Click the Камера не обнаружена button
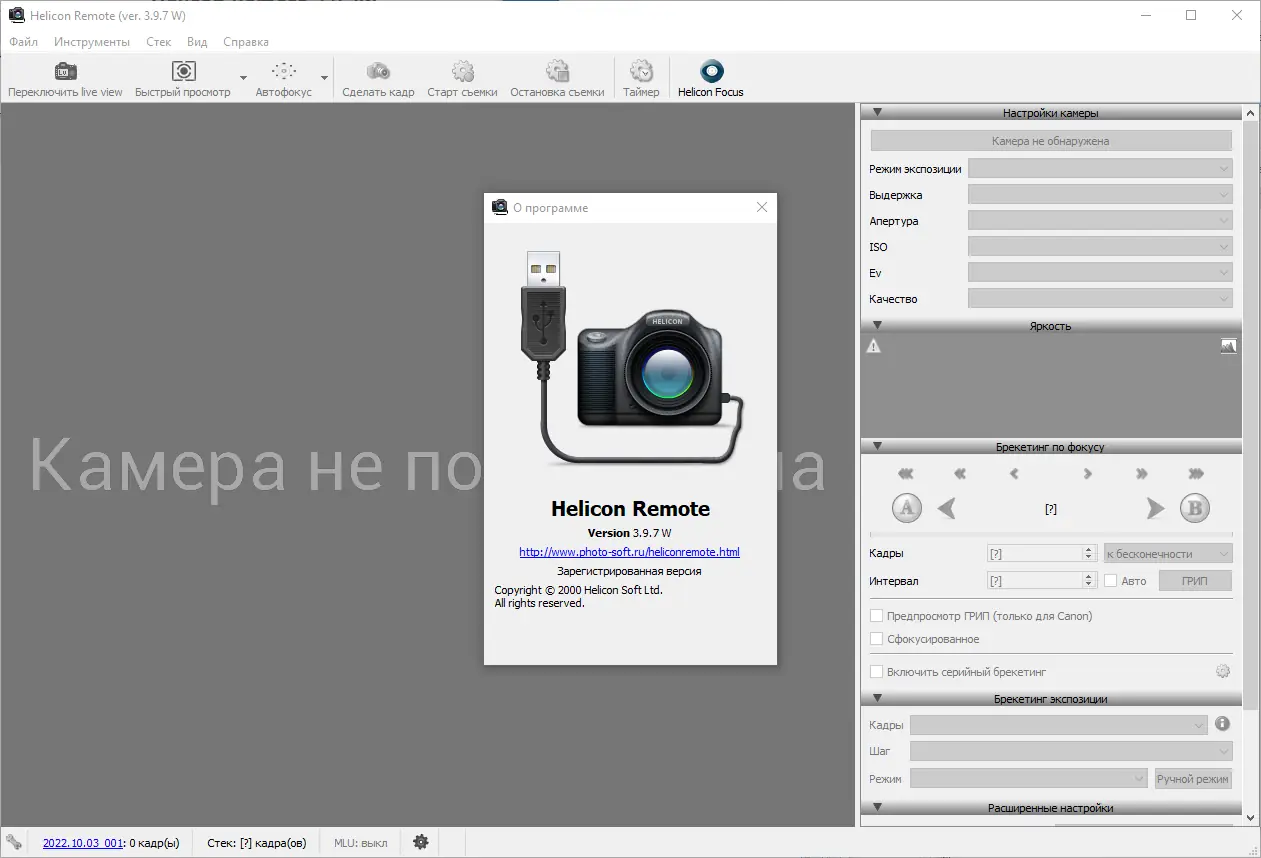Screen dimensions: 1261x858 pos(1051,141)
